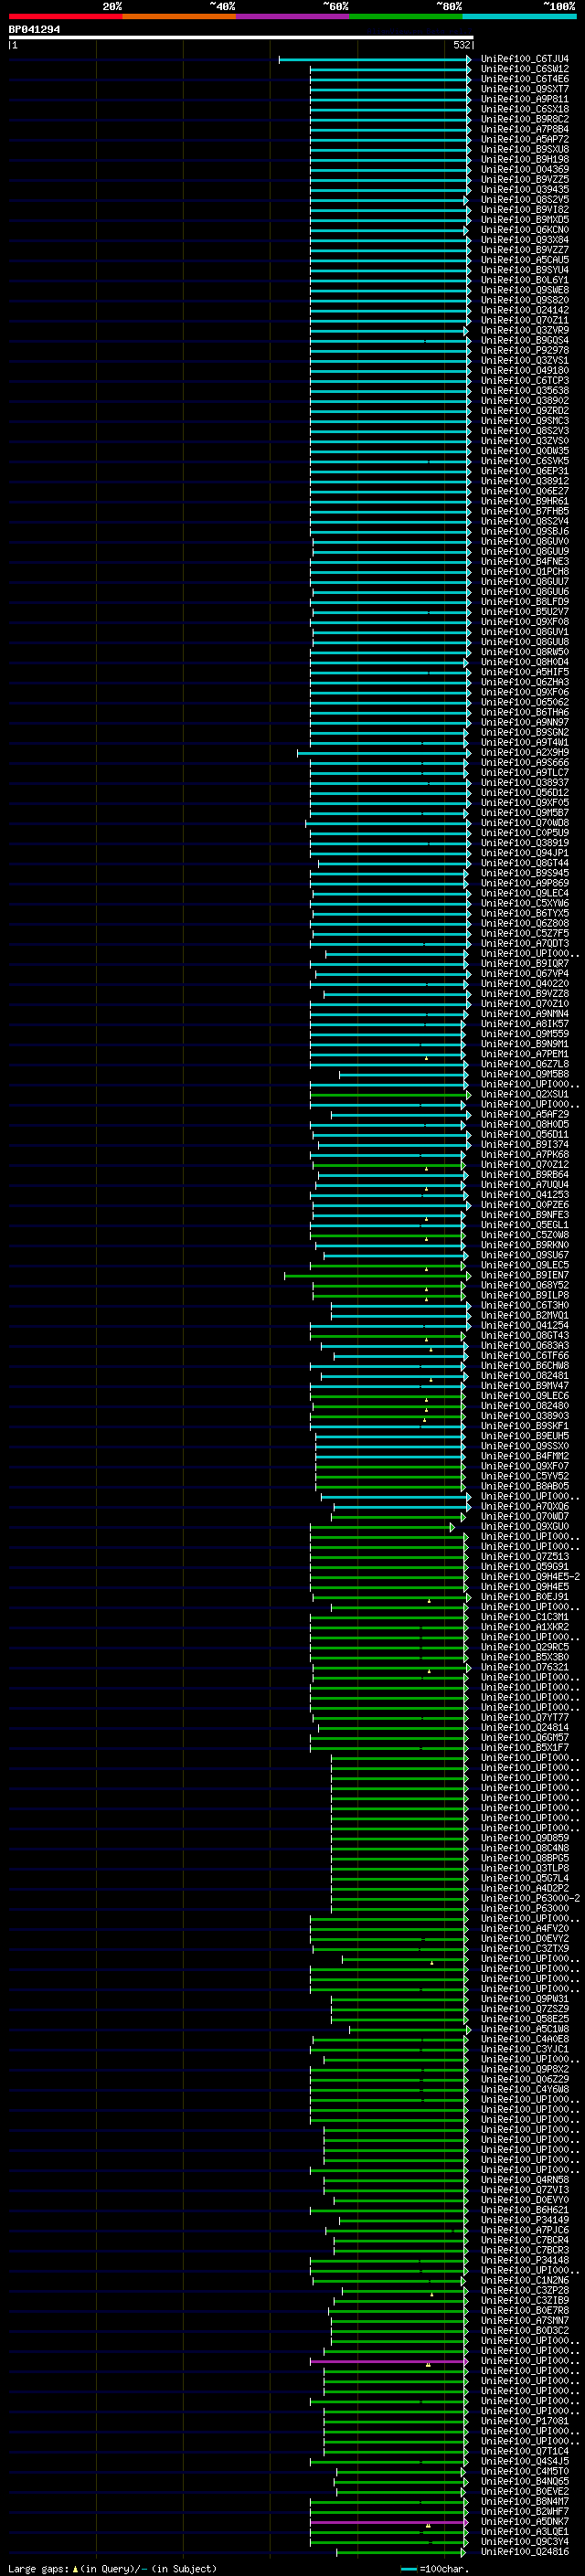Click the orange ~40% identity legend segment
The width and height of the screenshot is (585, 2576).
click(179, 16)
